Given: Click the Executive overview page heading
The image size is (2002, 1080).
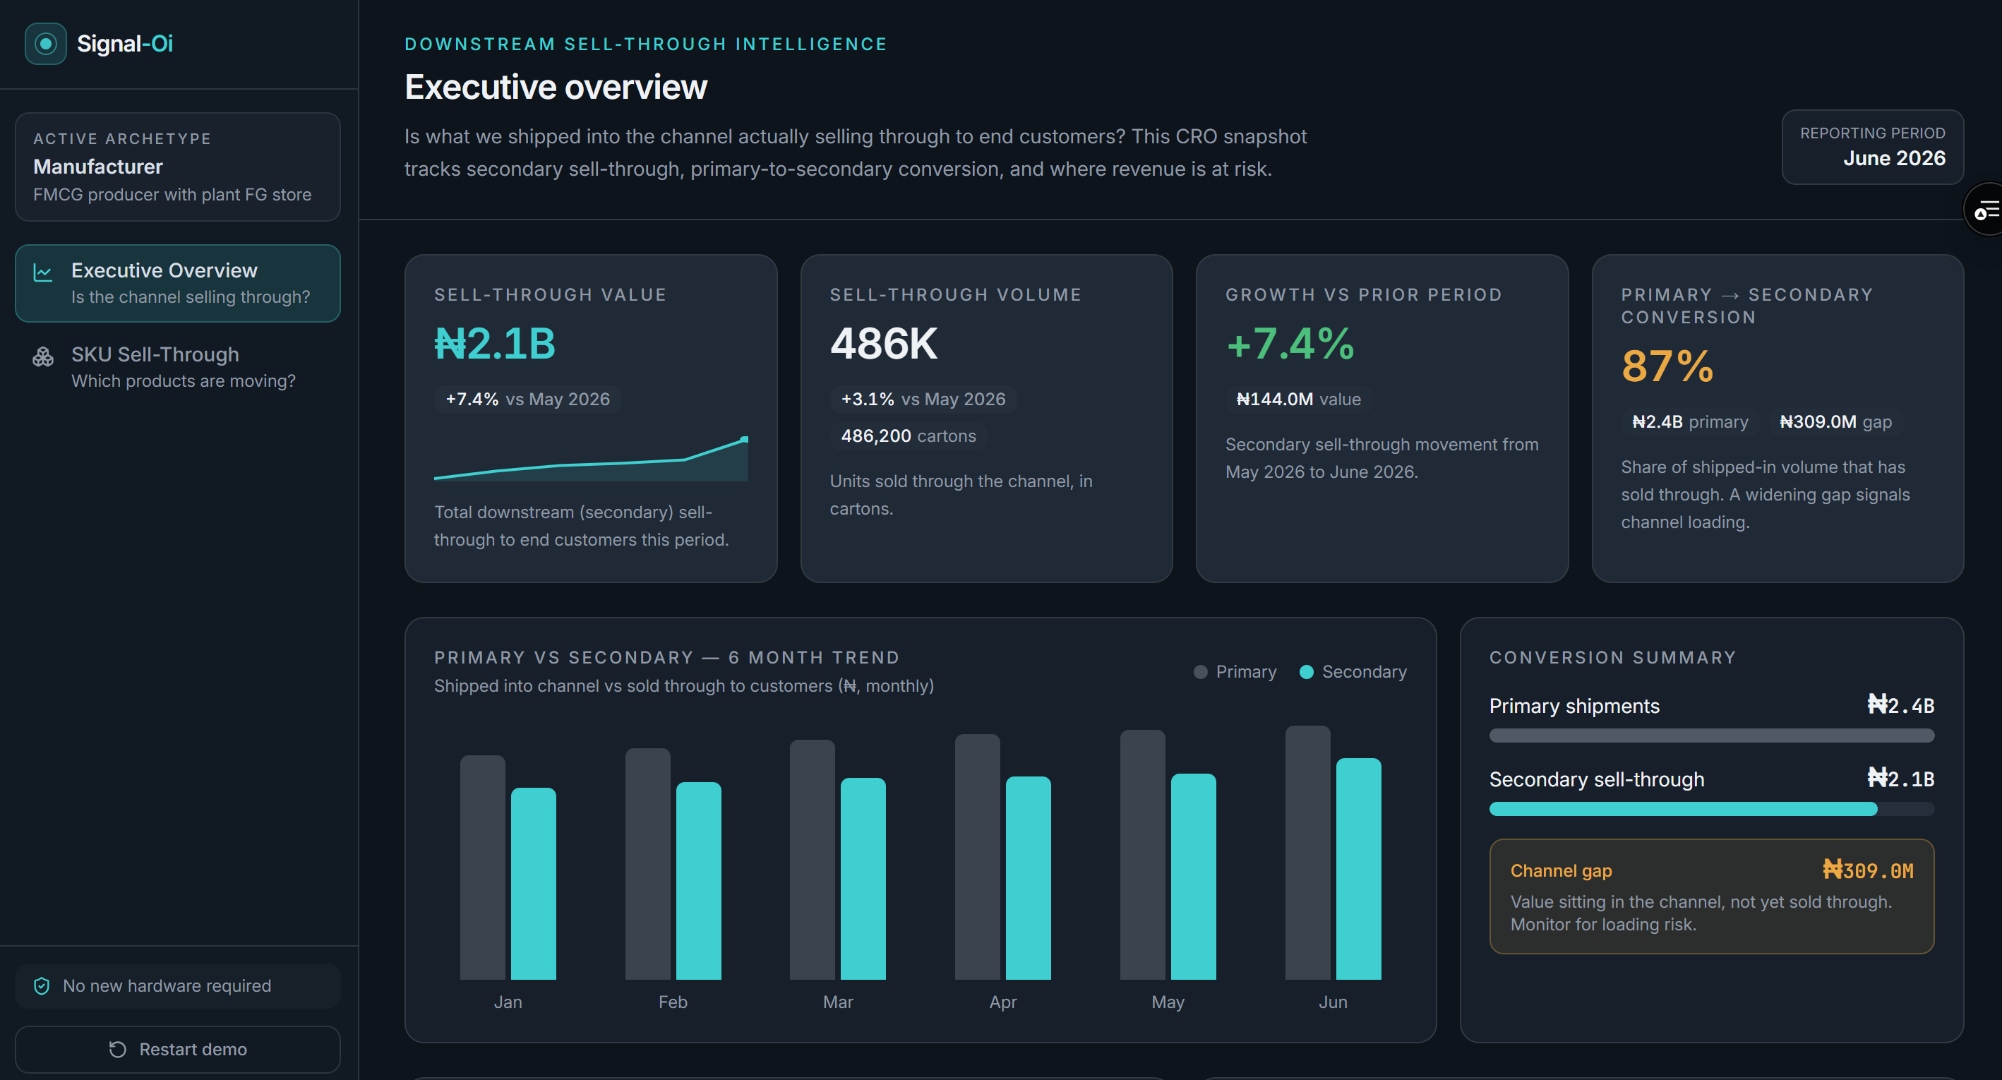Looking at the screenshot, I should [556, 87].
